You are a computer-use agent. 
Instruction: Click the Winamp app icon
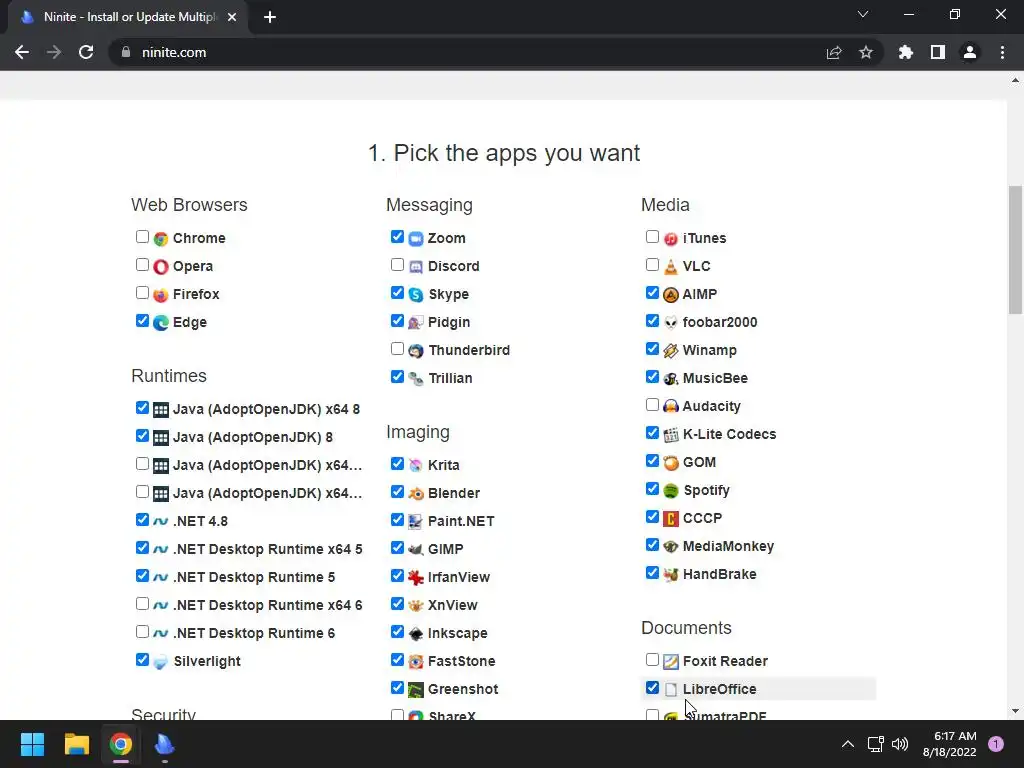tap(671, 351)
